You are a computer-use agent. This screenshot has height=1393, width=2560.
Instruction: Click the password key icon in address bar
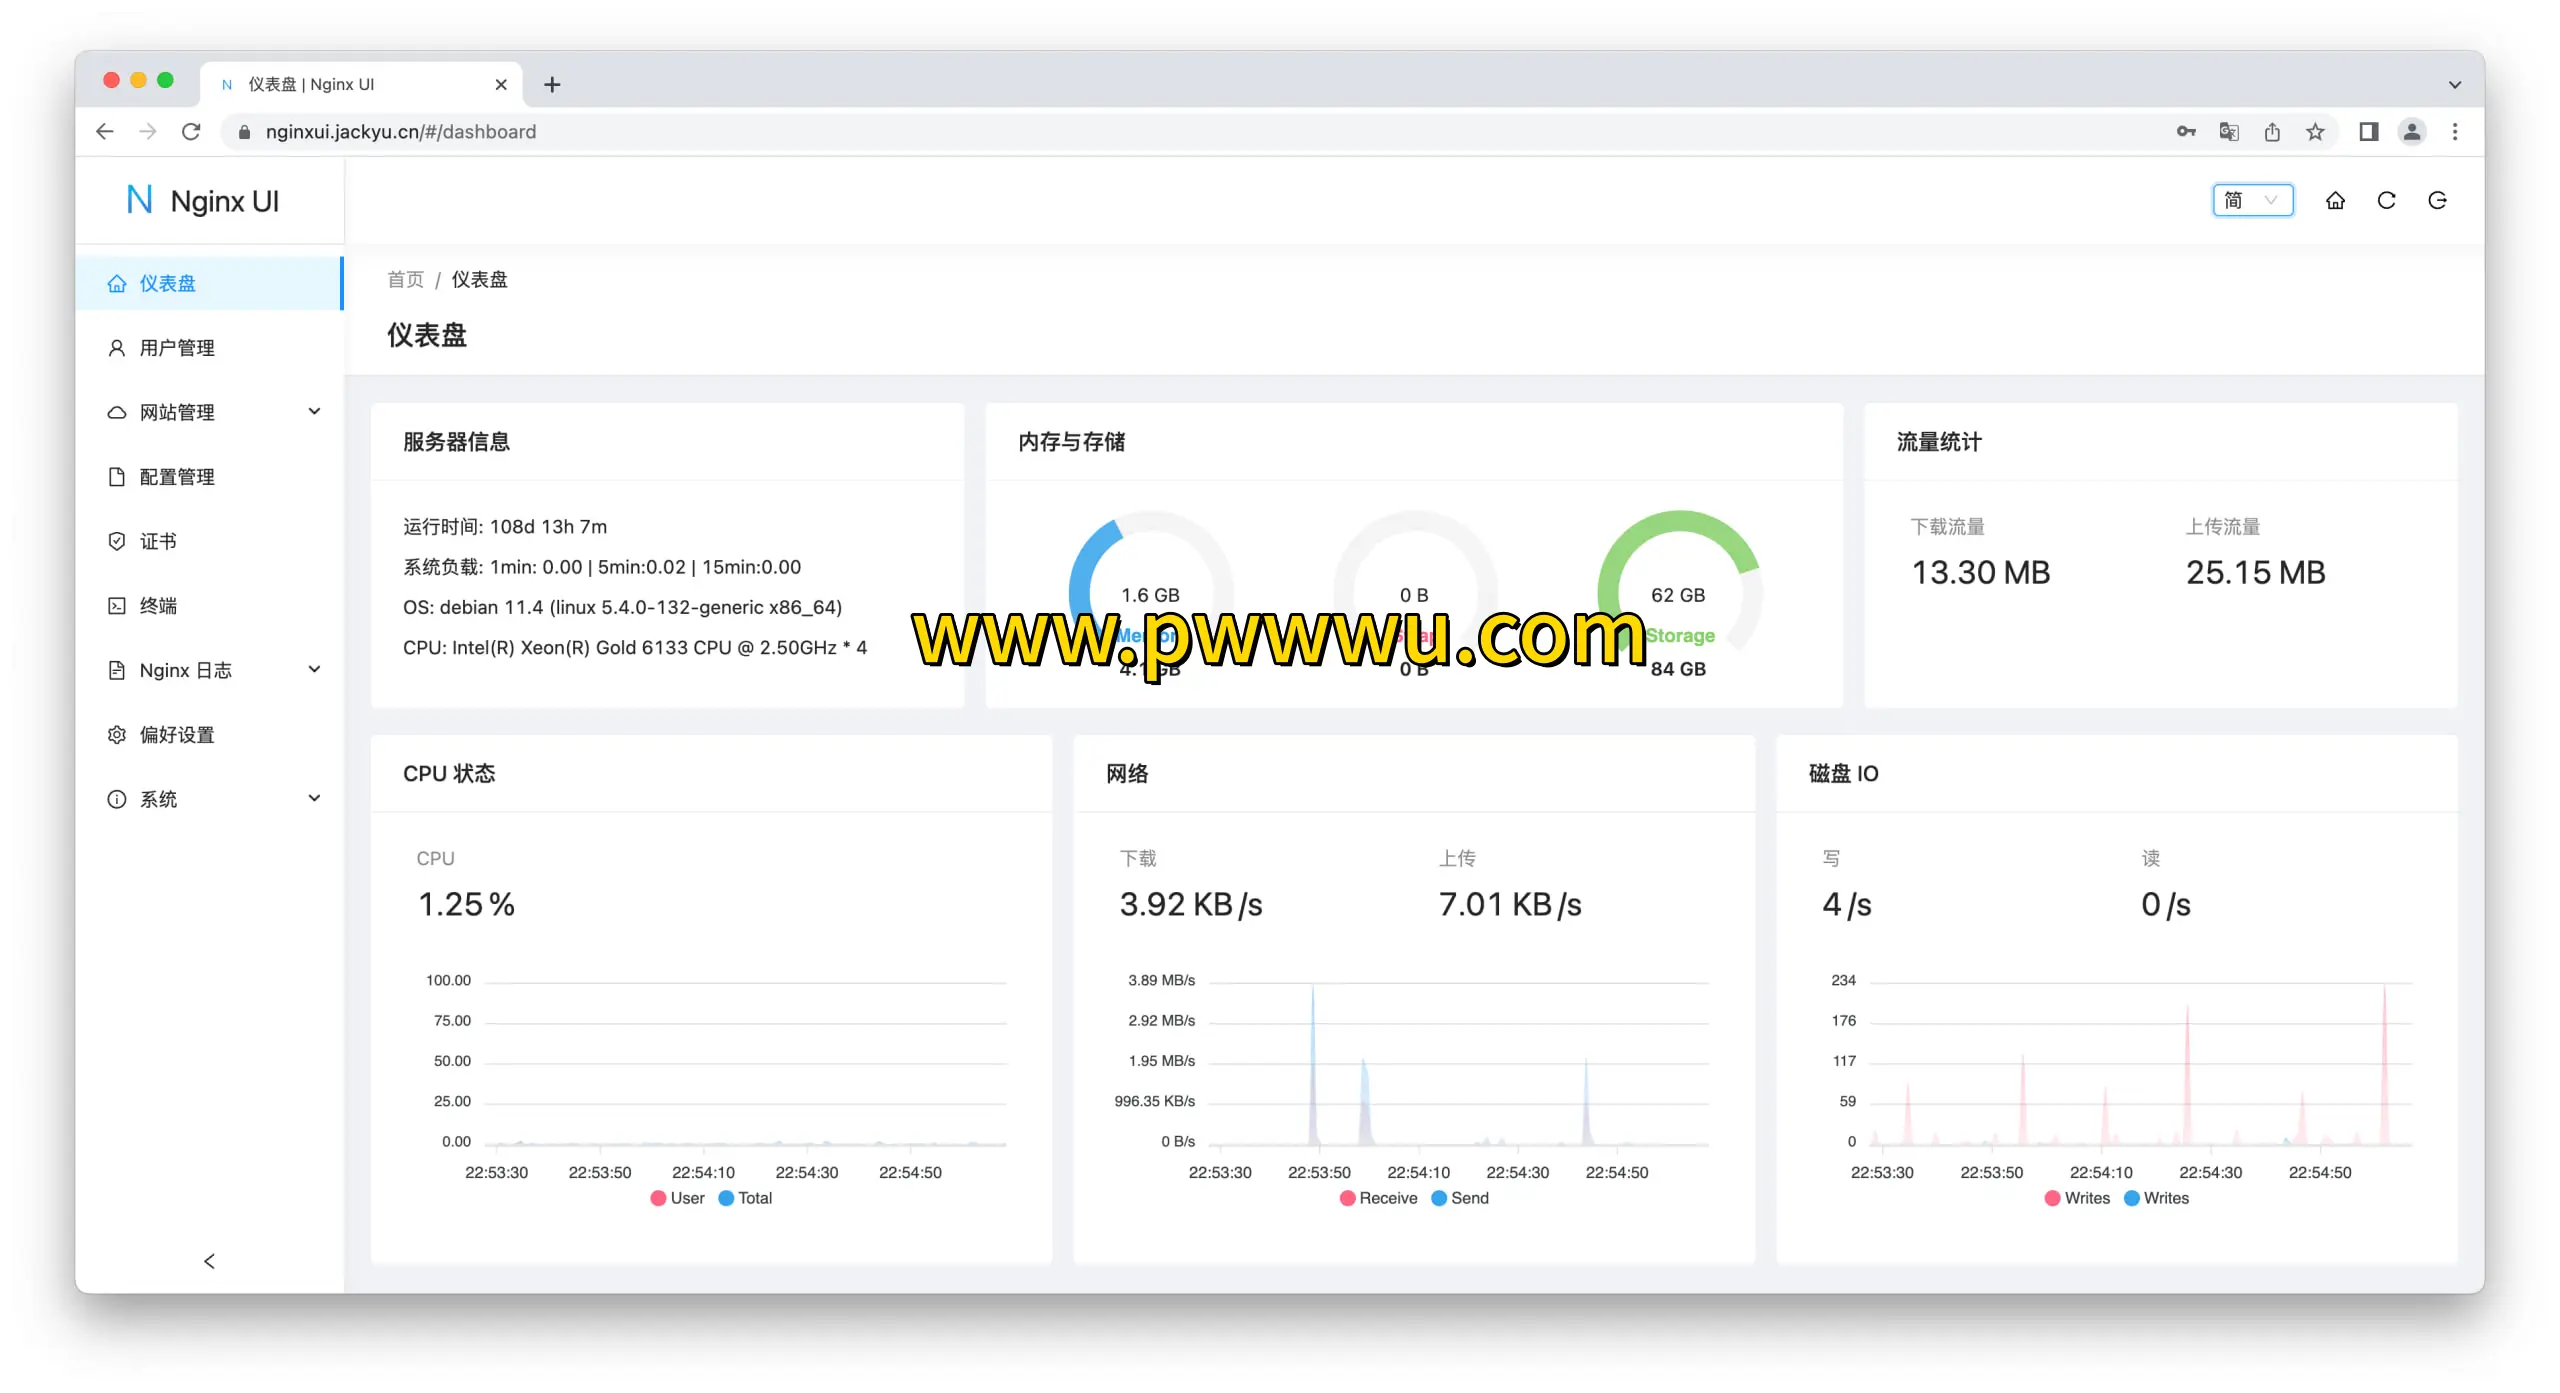(x=2186, y=132)
